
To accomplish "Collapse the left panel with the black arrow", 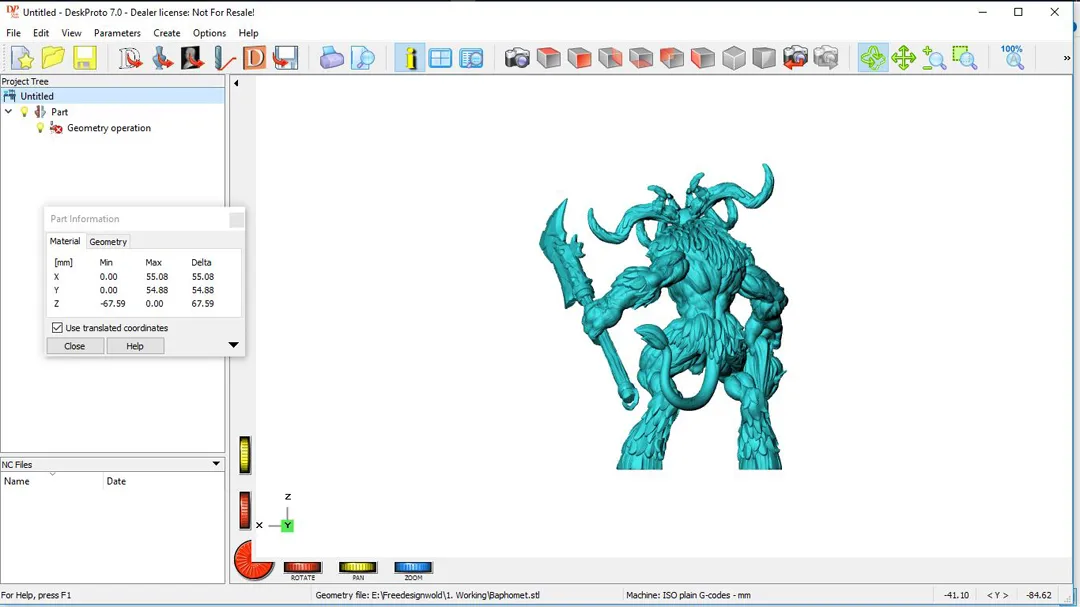I will [236, 83].
